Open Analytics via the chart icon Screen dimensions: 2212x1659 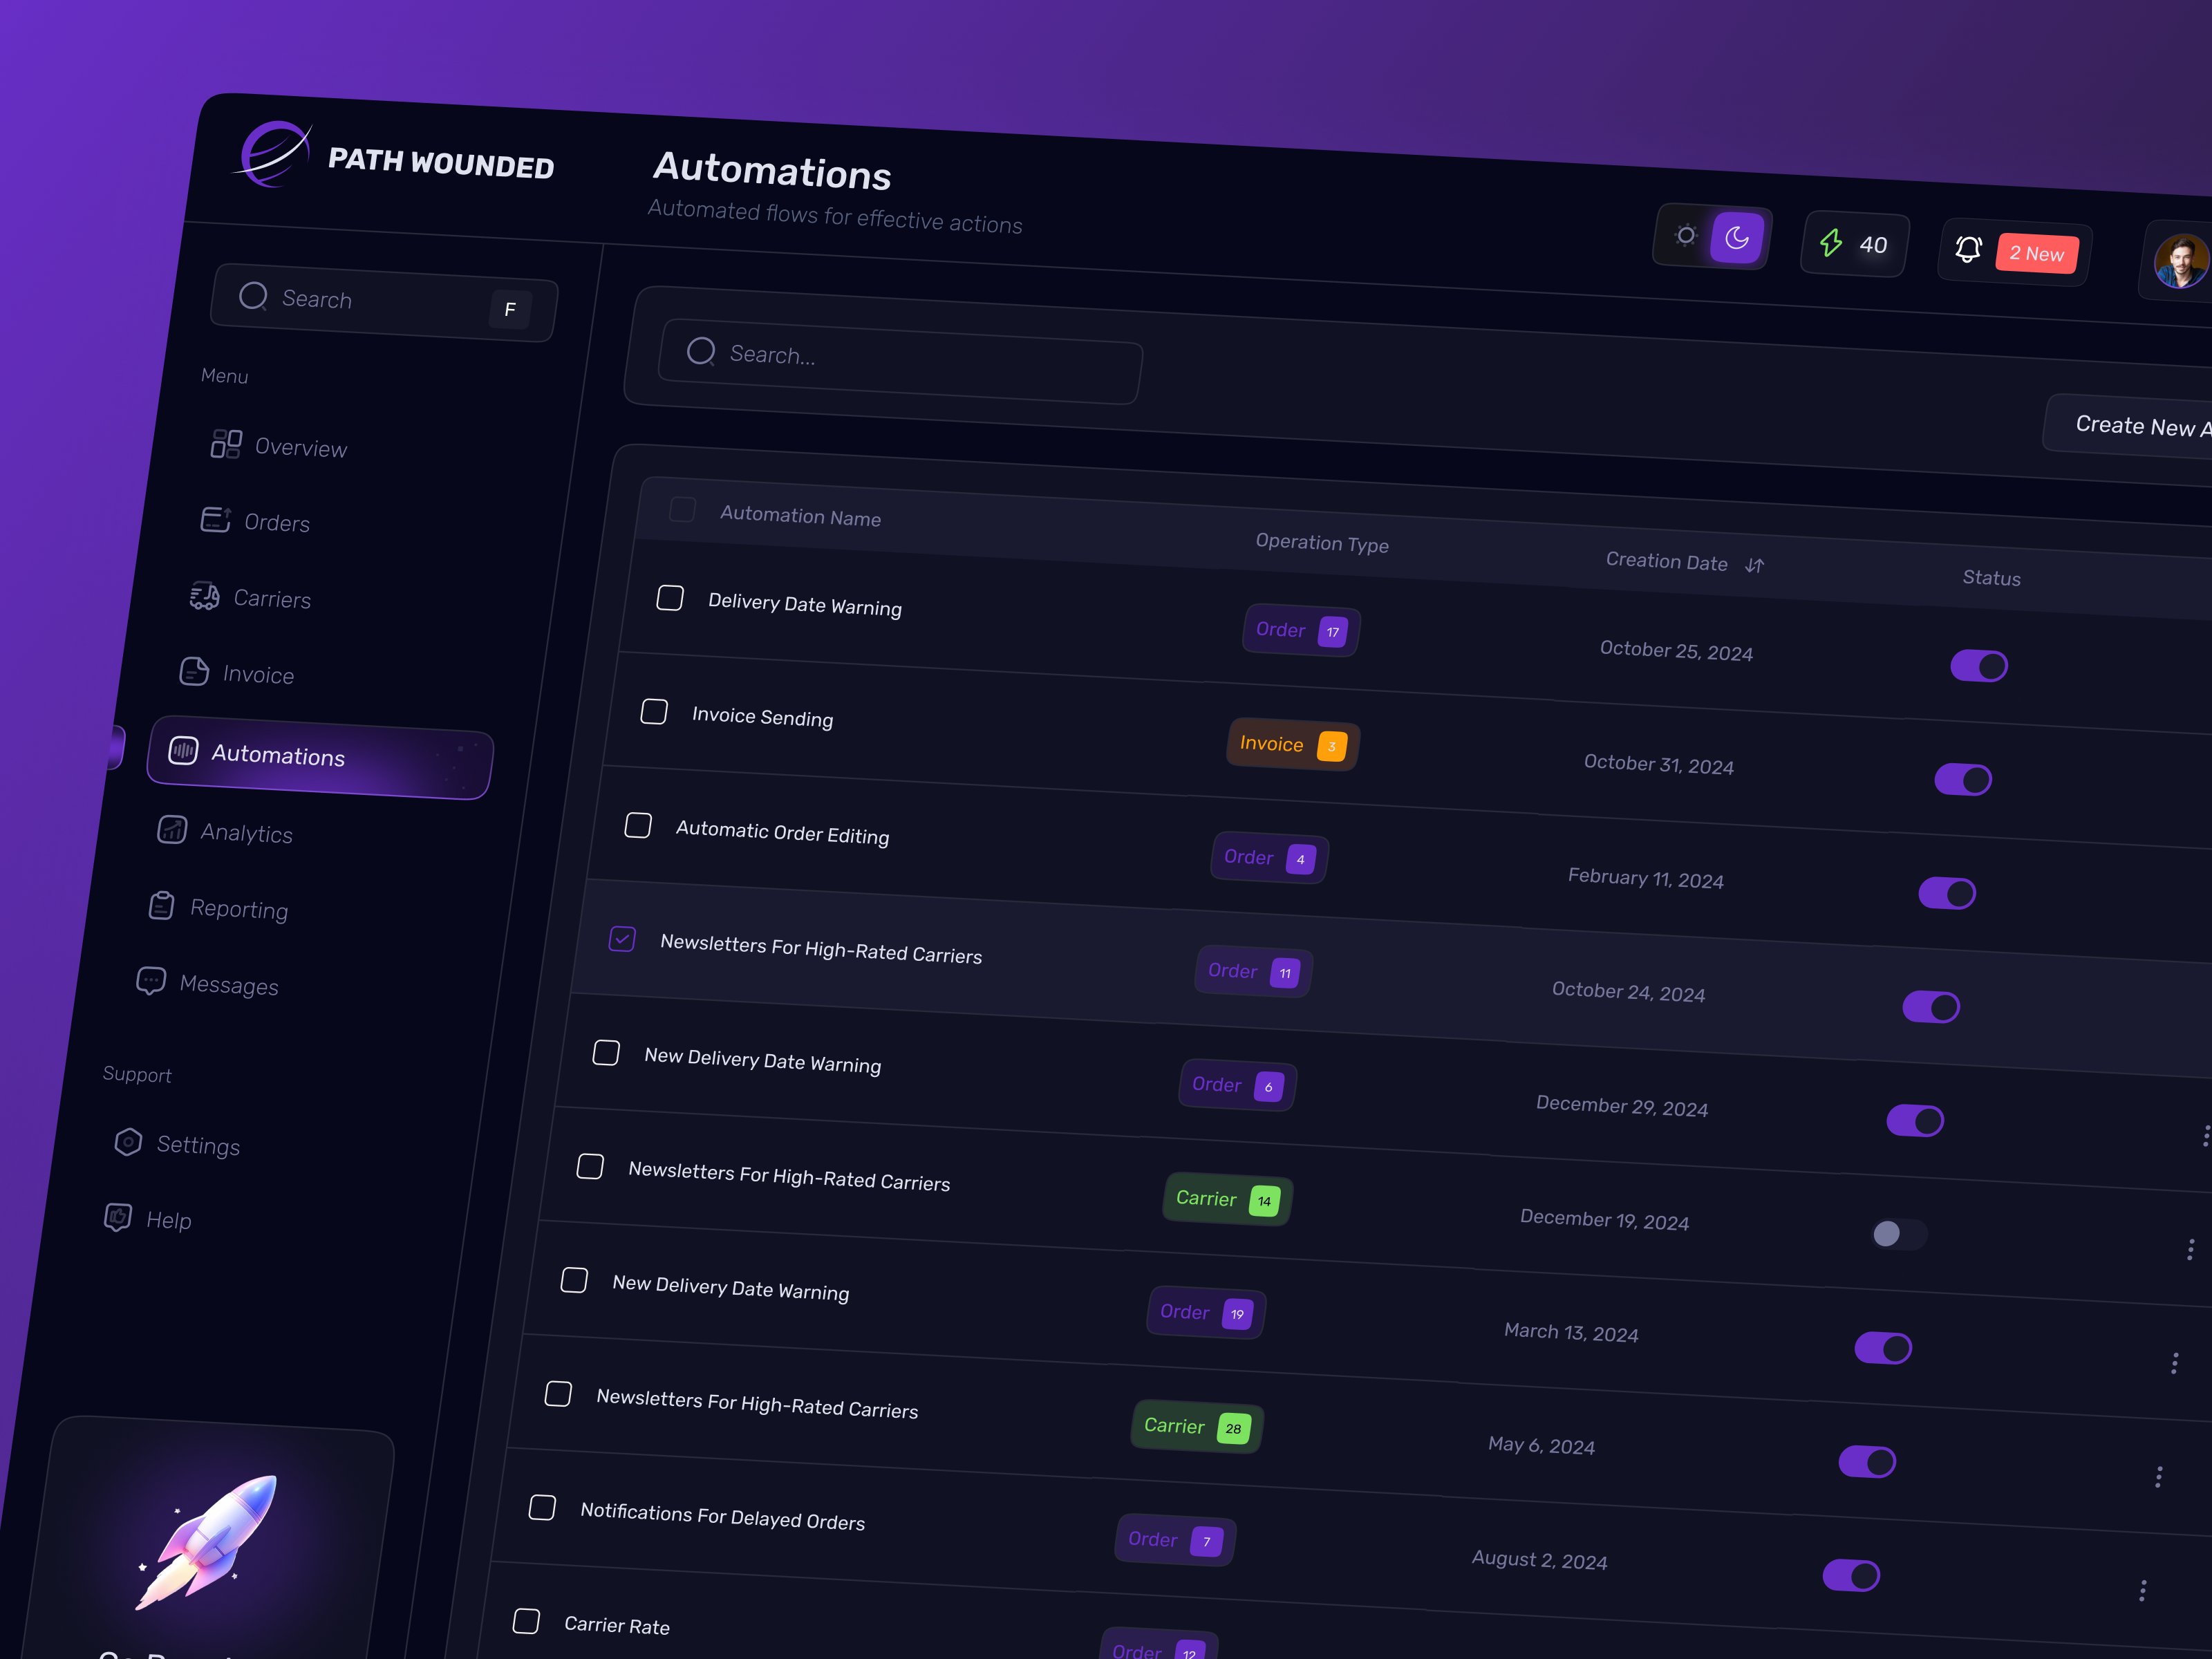coord(172,830)
